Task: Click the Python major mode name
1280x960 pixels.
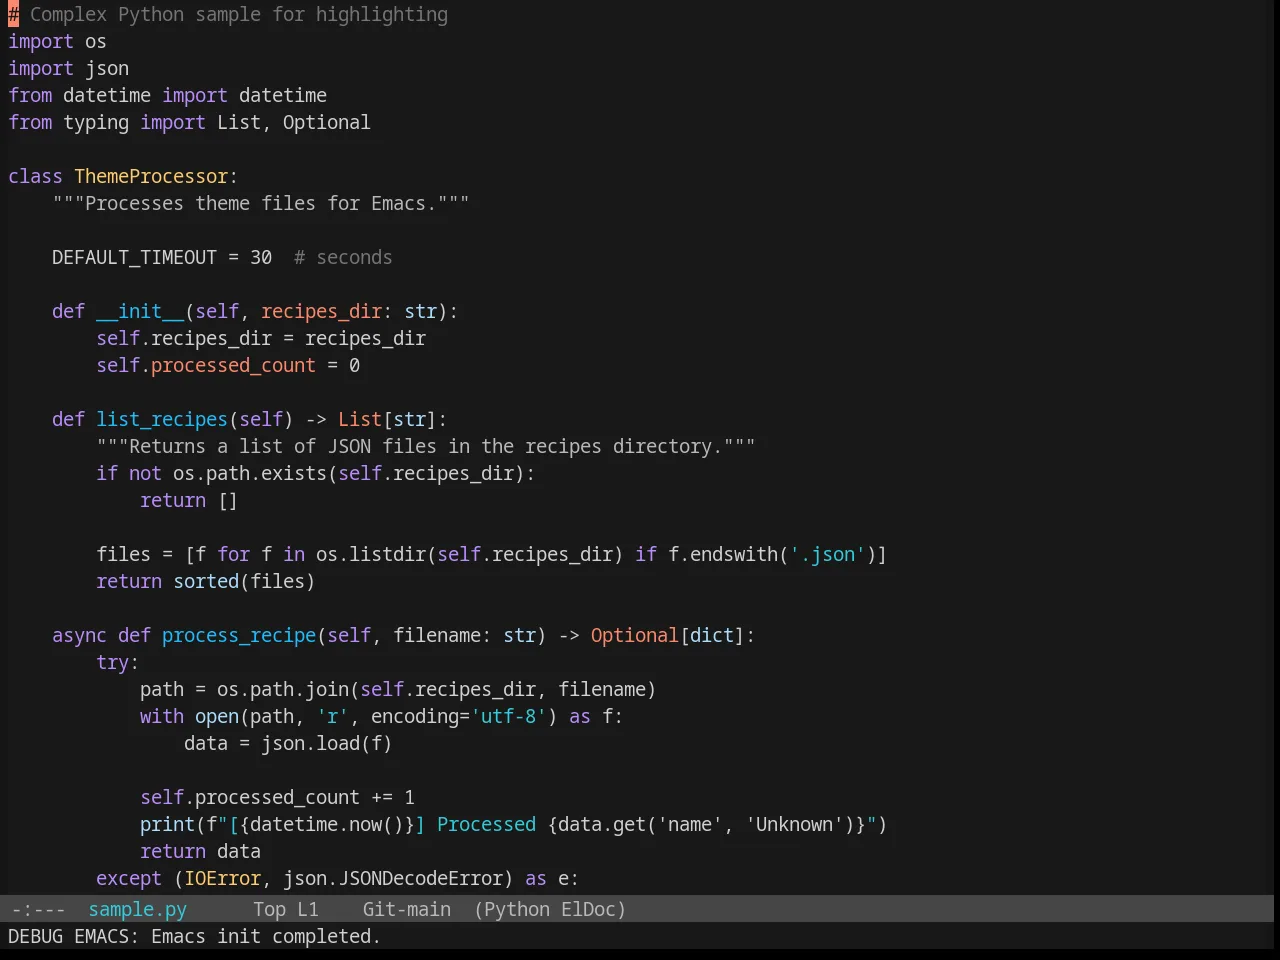Action: pos(516,909)
